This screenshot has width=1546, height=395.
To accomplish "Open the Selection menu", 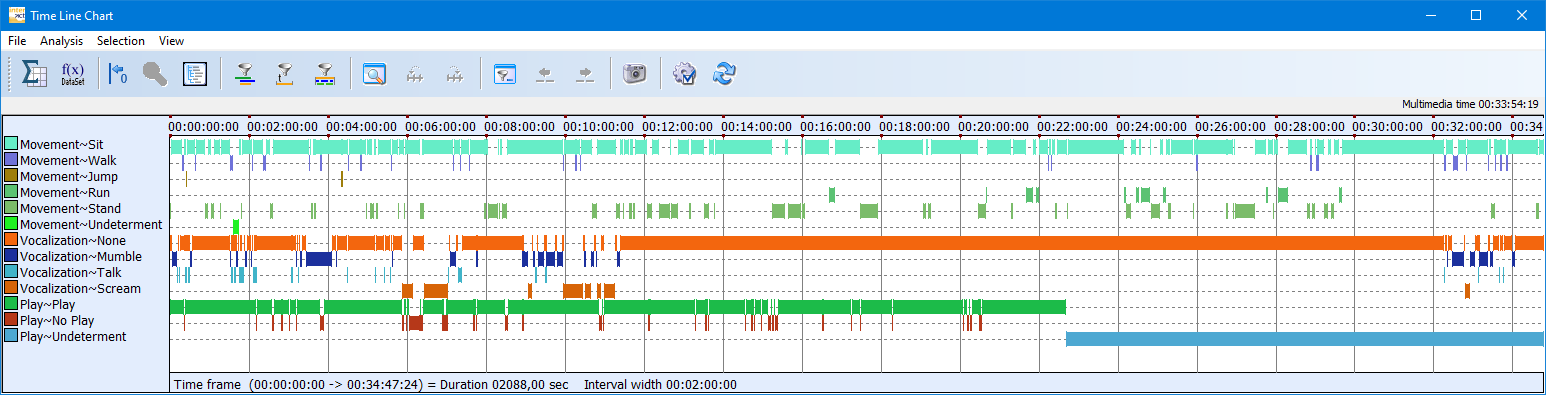I will click(121, 41).
